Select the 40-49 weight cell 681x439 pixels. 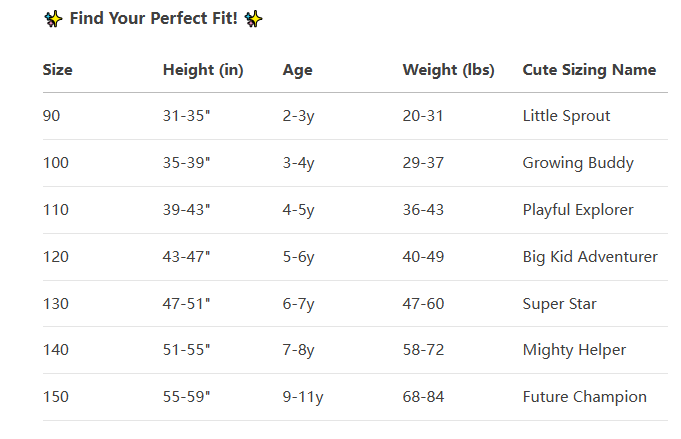click(423, 257)
